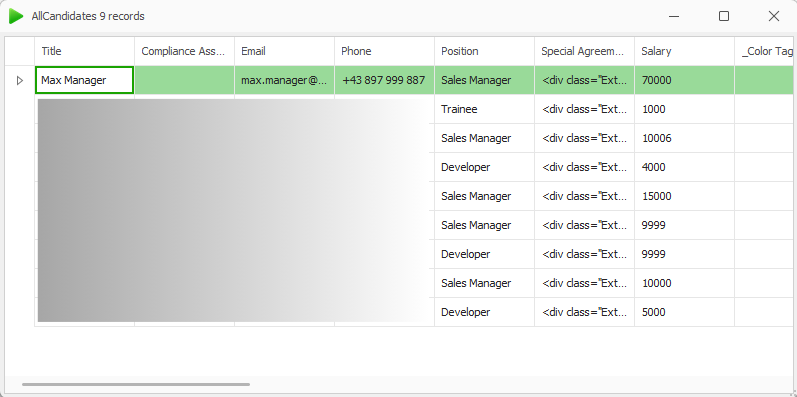
Task: Sort by the Email column header
Action: tap(285, 51)
